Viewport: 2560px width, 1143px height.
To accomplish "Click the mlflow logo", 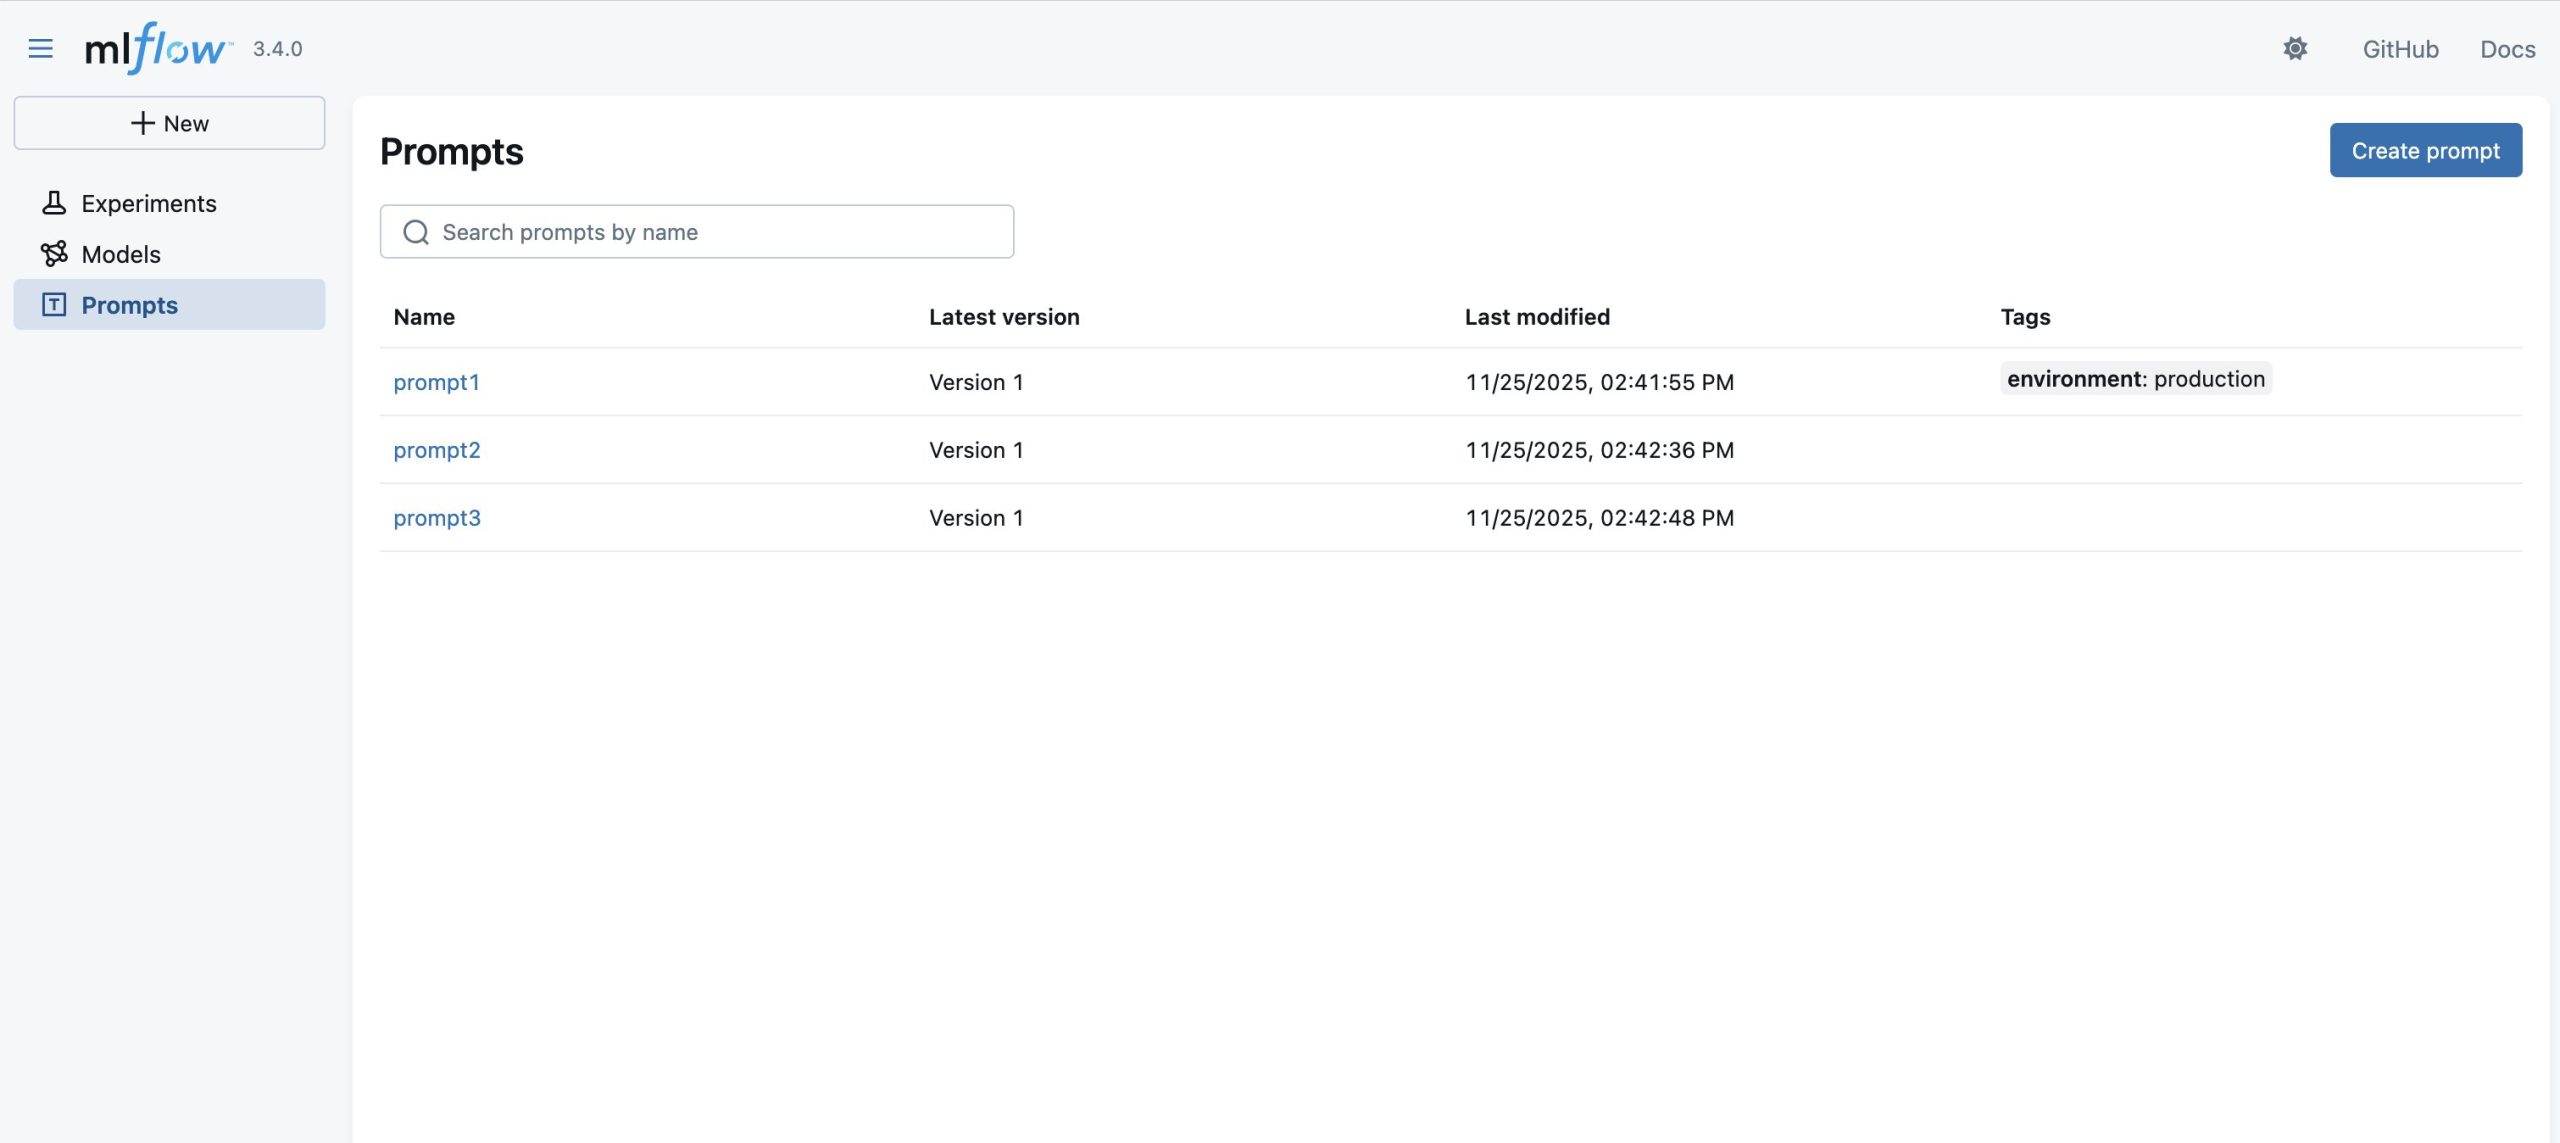I will pos(155,45).
